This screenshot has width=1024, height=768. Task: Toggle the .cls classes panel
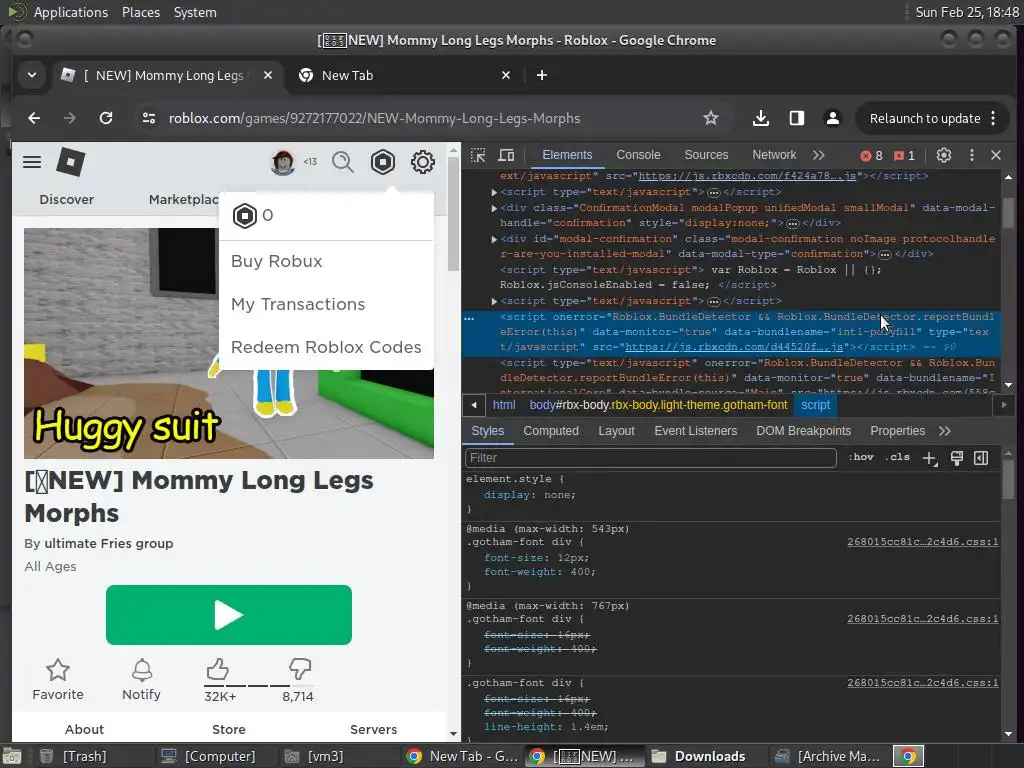click(899, 457)
